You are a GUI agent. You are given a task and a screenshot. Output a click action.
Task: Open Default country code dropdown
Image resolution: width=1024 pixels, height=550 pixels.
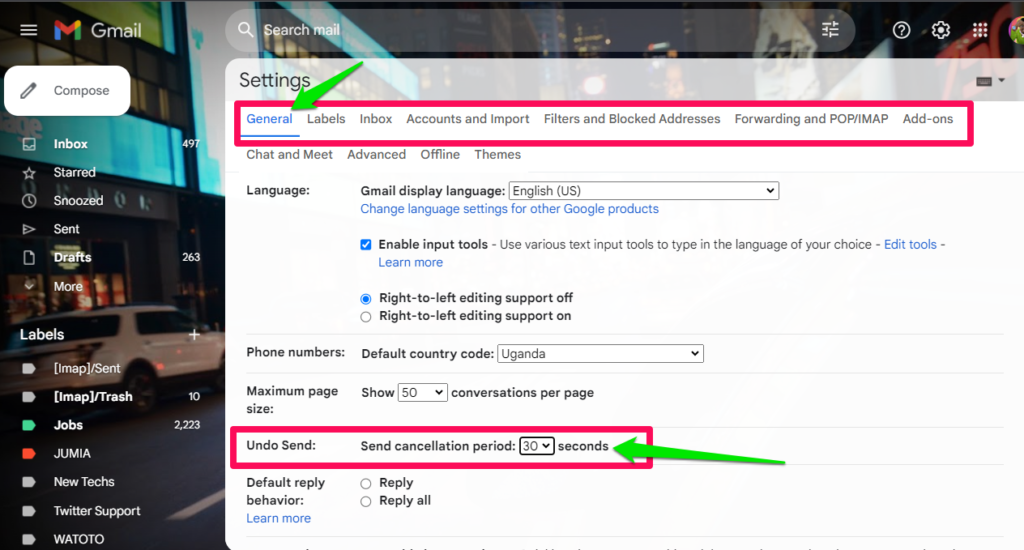point(600,353)
